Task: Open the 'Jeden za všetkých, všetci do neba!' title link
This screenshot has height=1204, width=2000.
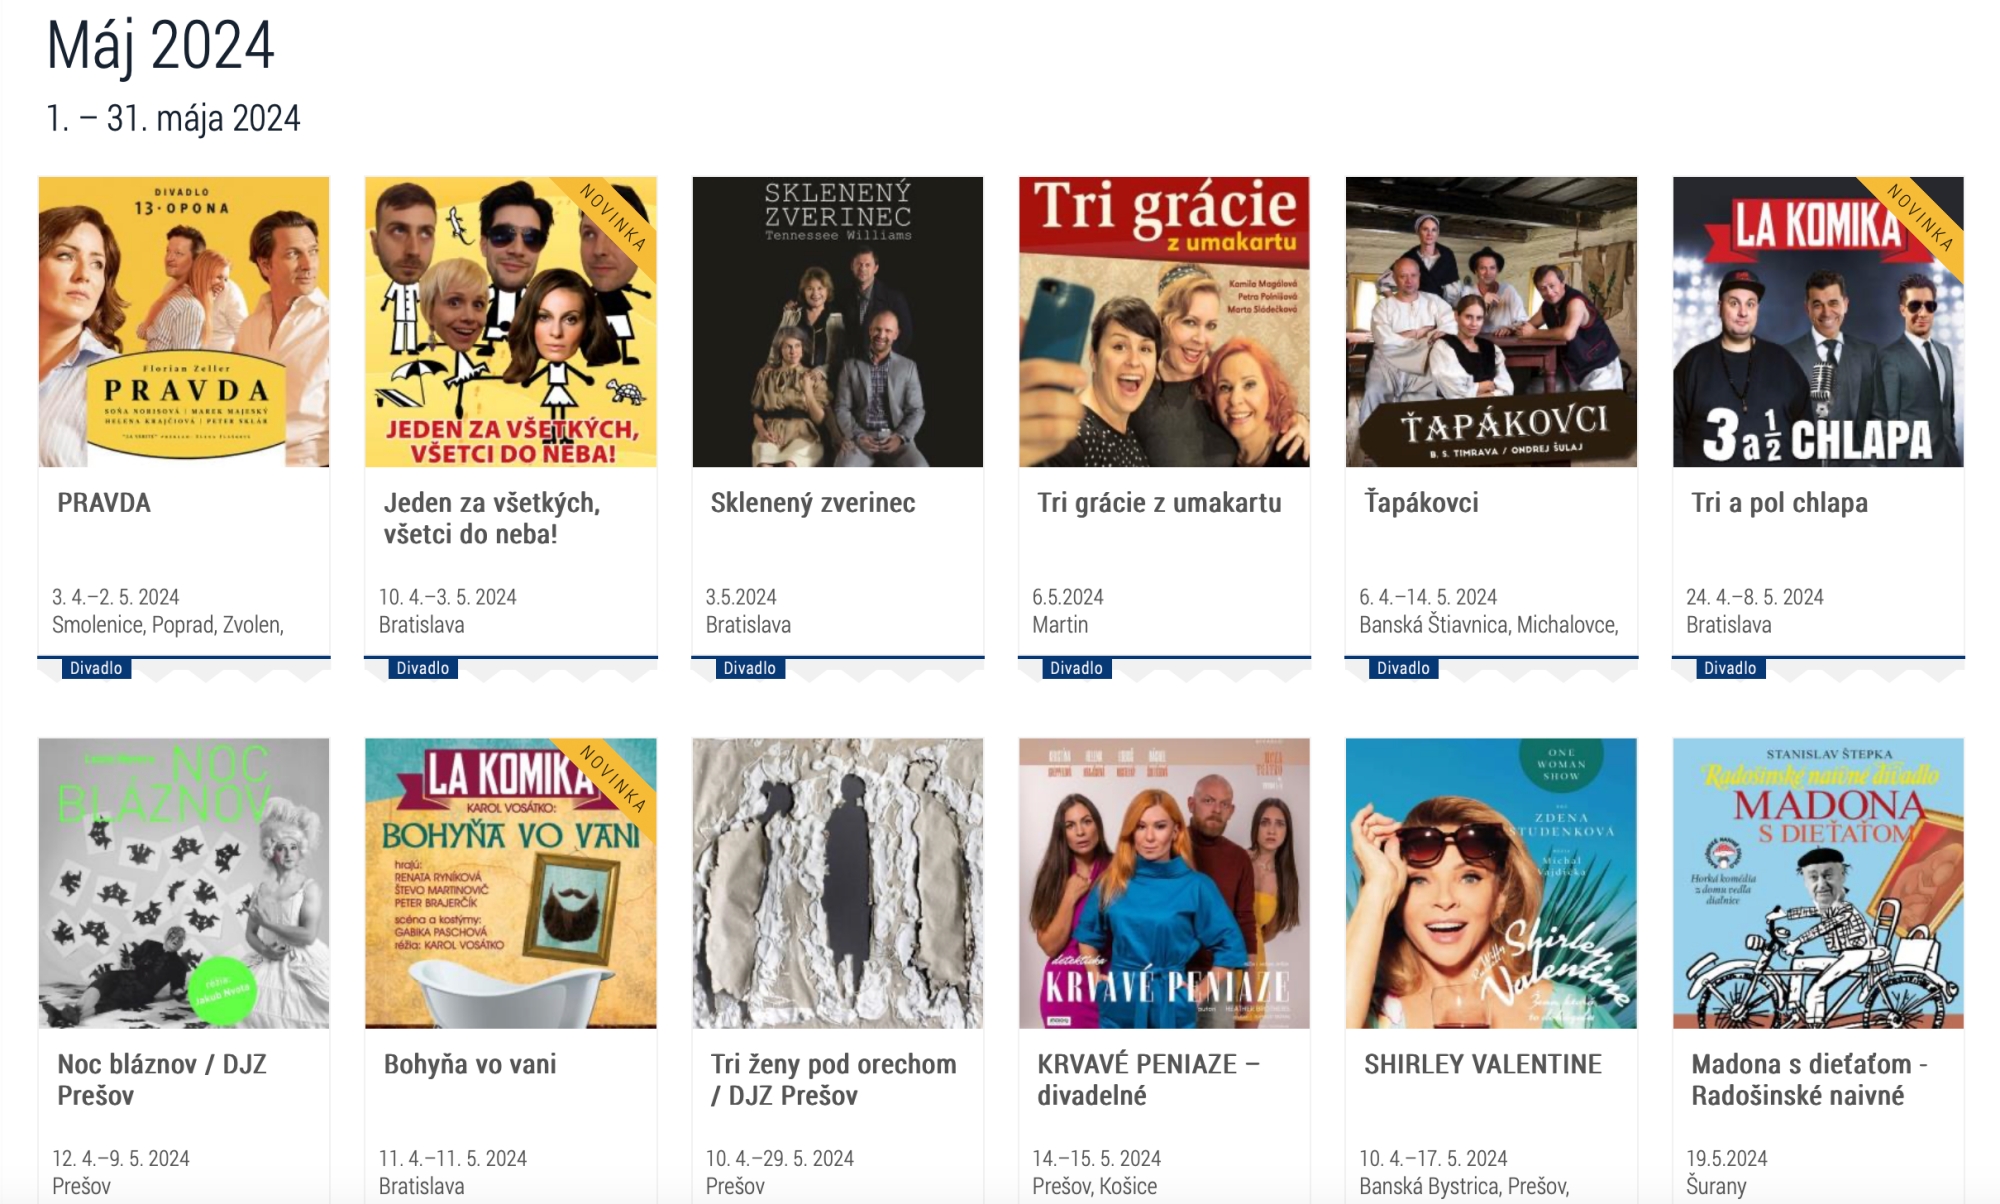Action: tap(492, 518)
